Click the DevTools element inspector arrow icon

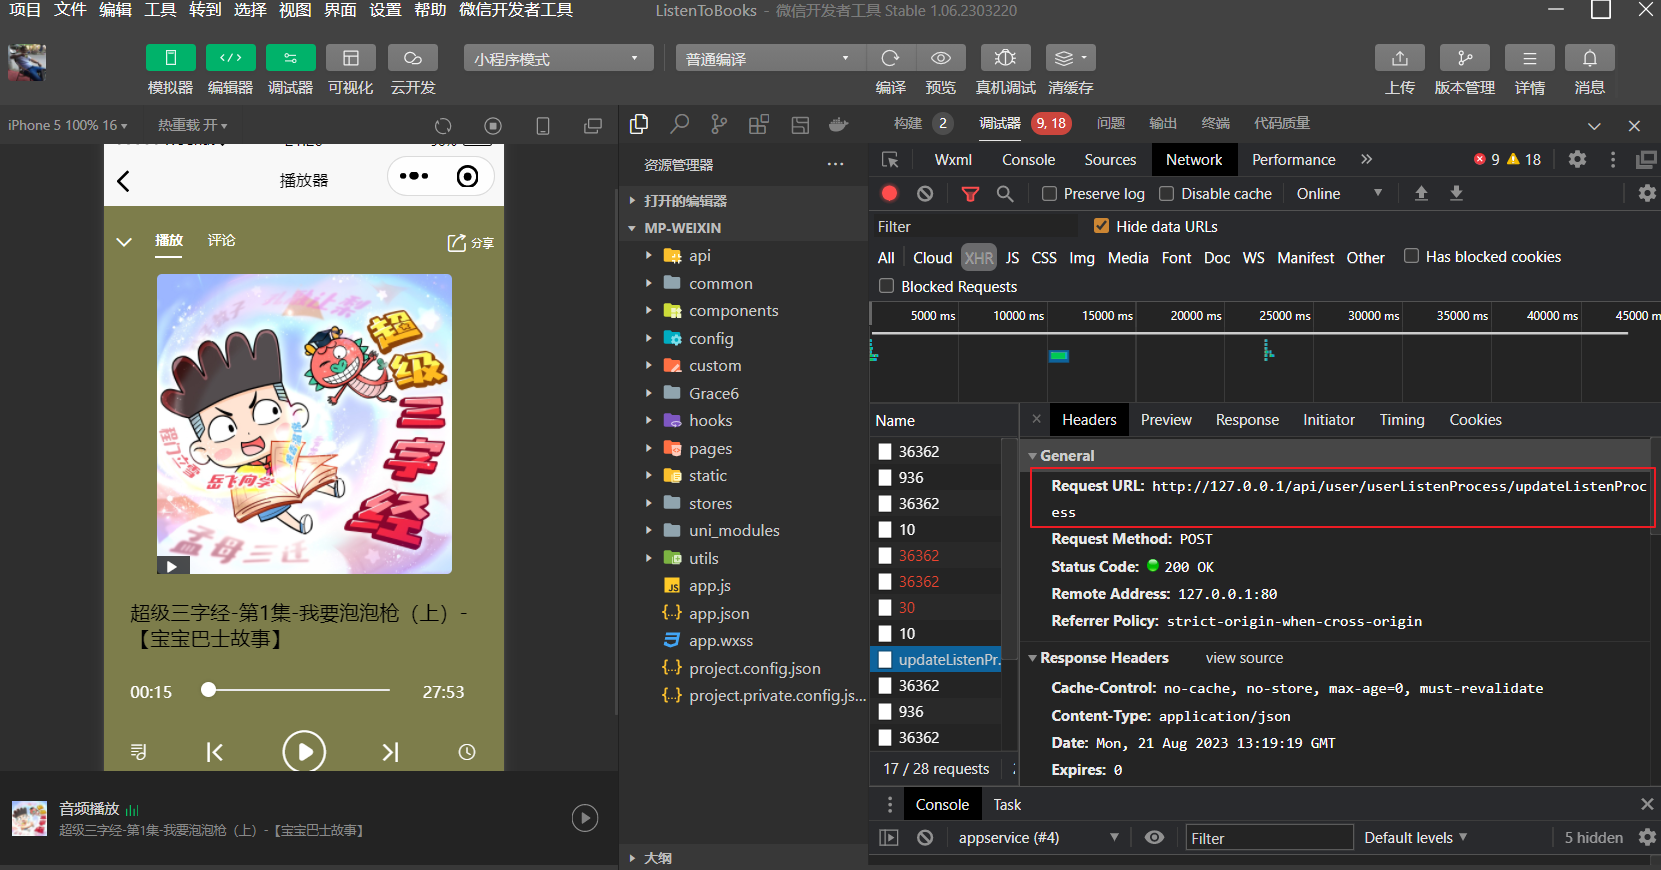890,160
